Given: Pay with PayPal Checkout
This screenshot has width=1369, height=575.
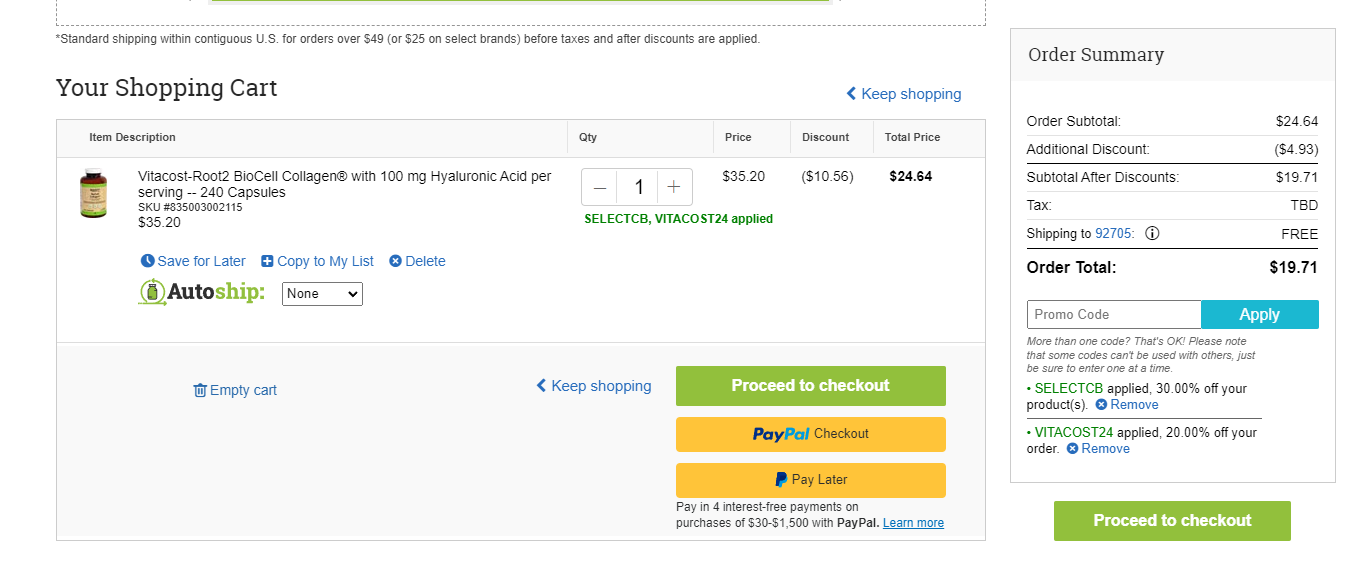Looking at the screenshot, I should click(x=811, y=434).
